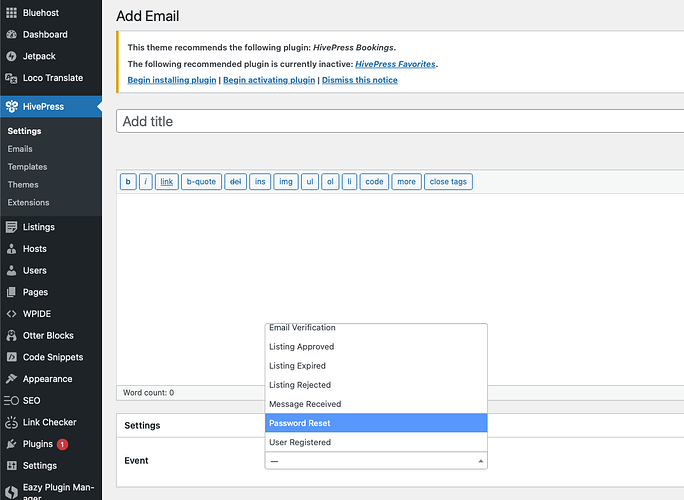The width and height of the screenshot is (684, 500).
Task: Click the Dashboard gauge icon
Action: (11, 34)
